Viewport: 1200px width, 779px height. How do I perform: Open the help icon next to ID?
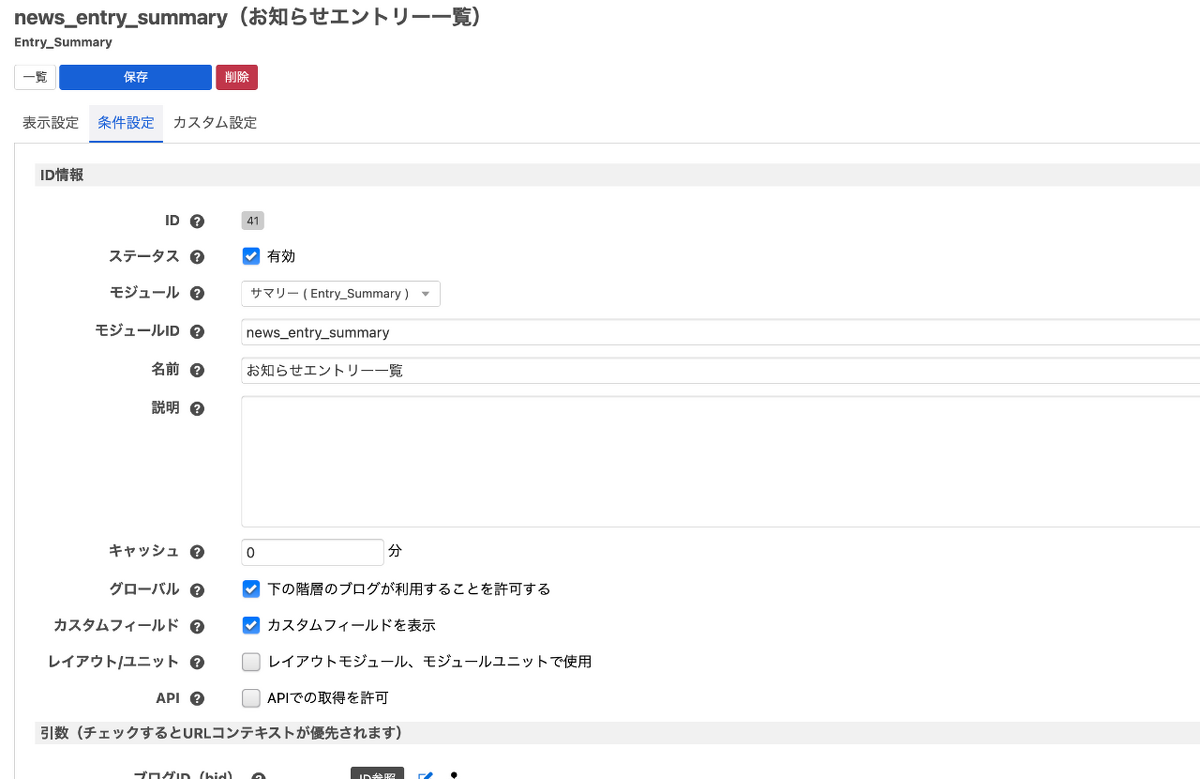click(x=196, y=220)
